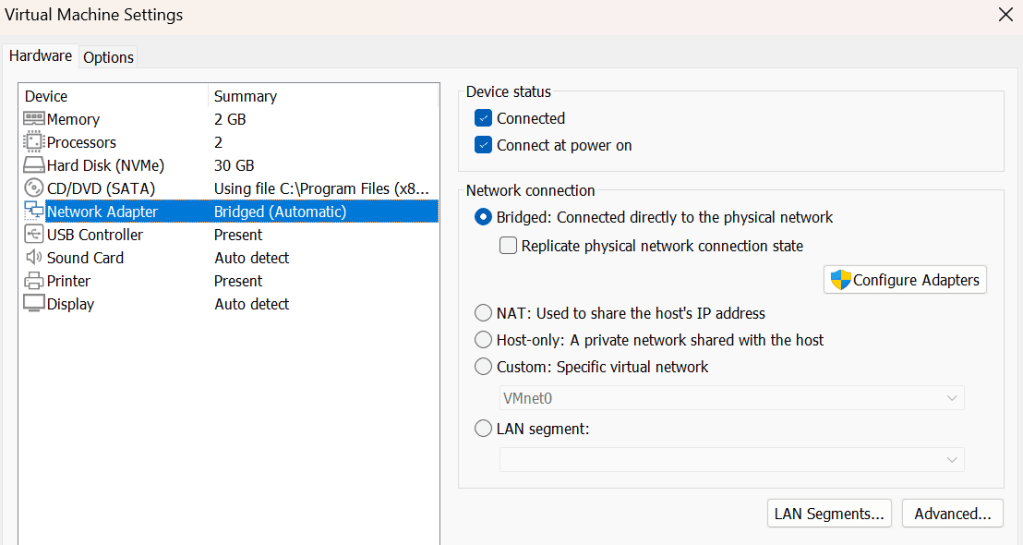This screenshot has width=1023, height=545.
Task: Click the Memory device icon
Action: 33,119
